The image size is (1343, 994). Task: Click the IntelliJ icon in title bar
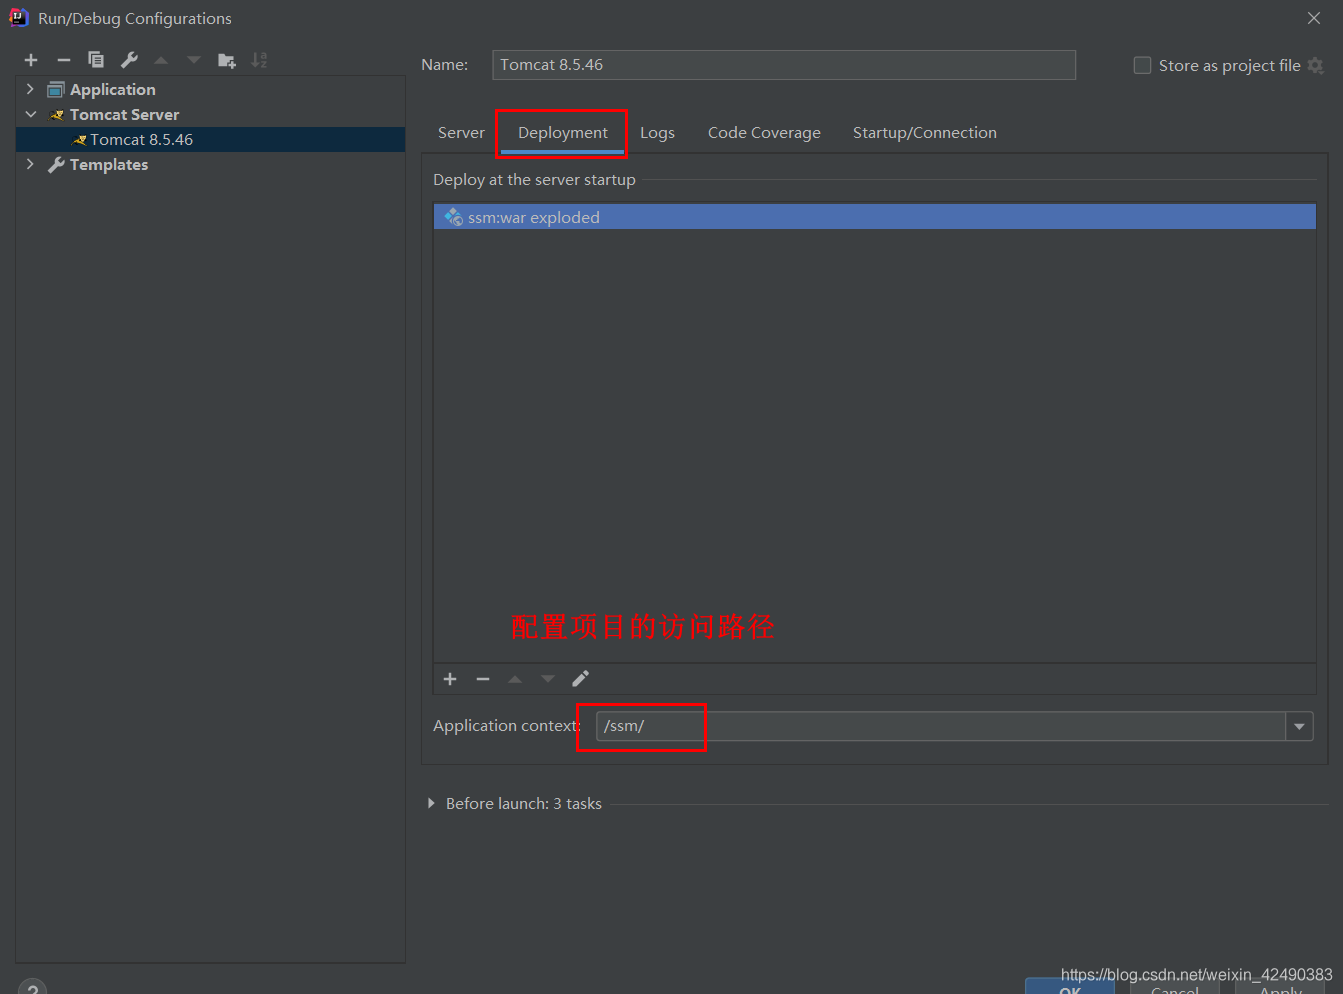coord(19,17)
